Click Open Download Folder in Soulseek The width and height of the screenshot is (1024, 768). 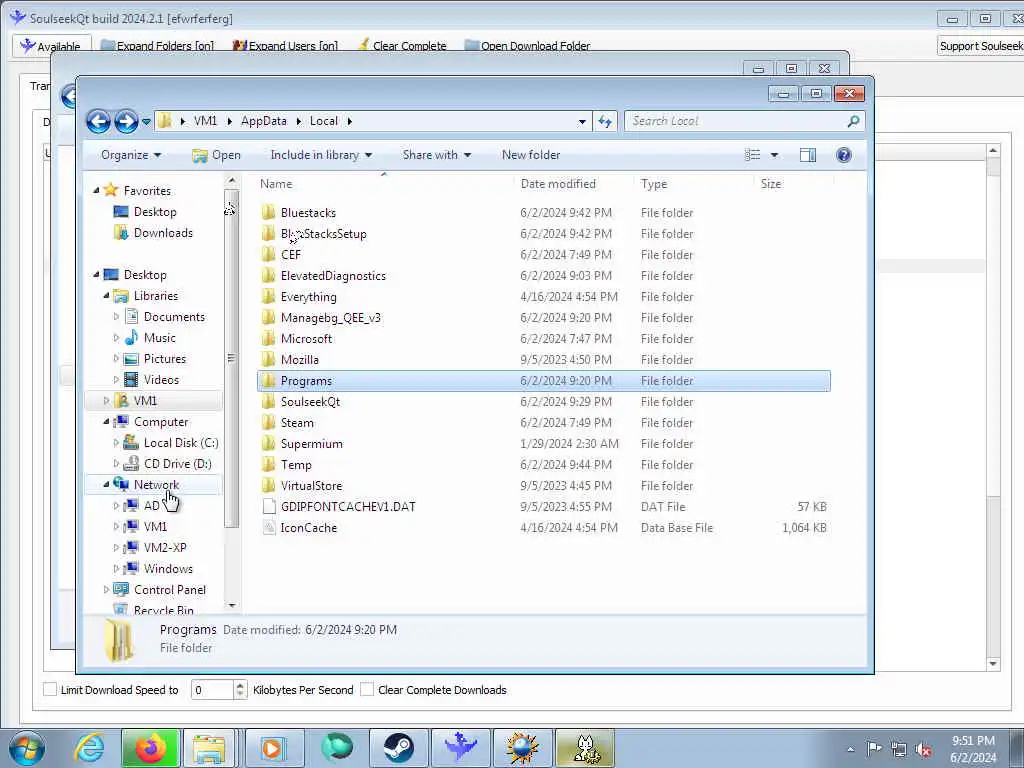click(x=527, y=46)
